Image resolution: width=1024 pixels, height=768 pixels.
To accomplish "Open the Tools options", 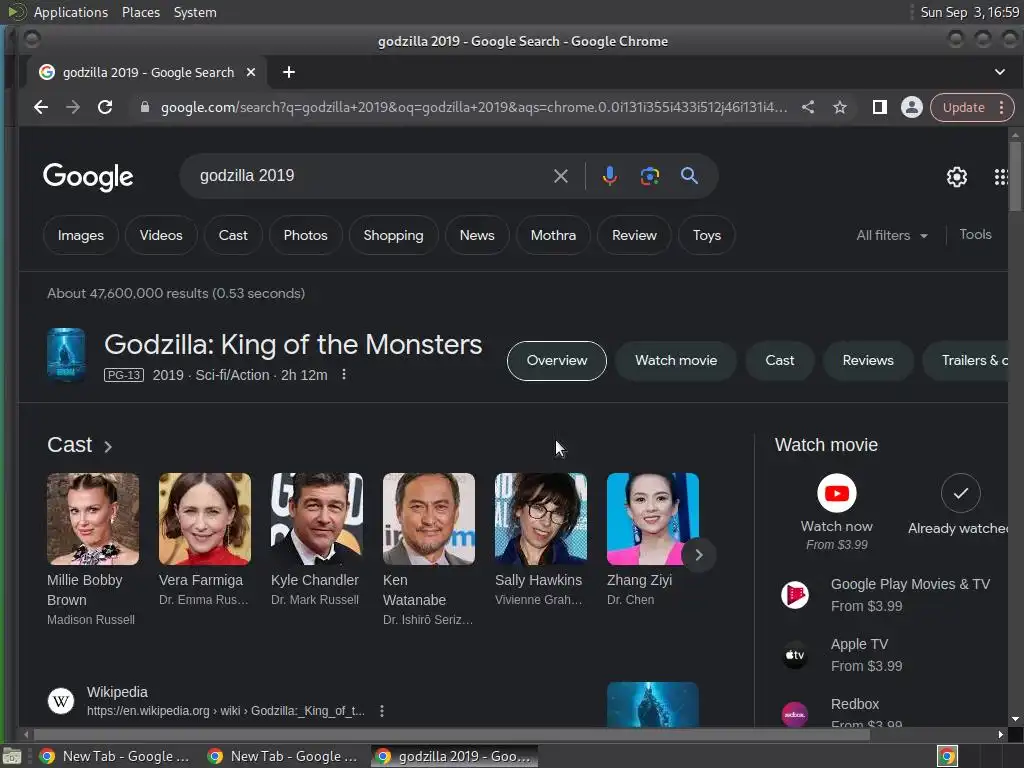I will [x=975, y=234].
